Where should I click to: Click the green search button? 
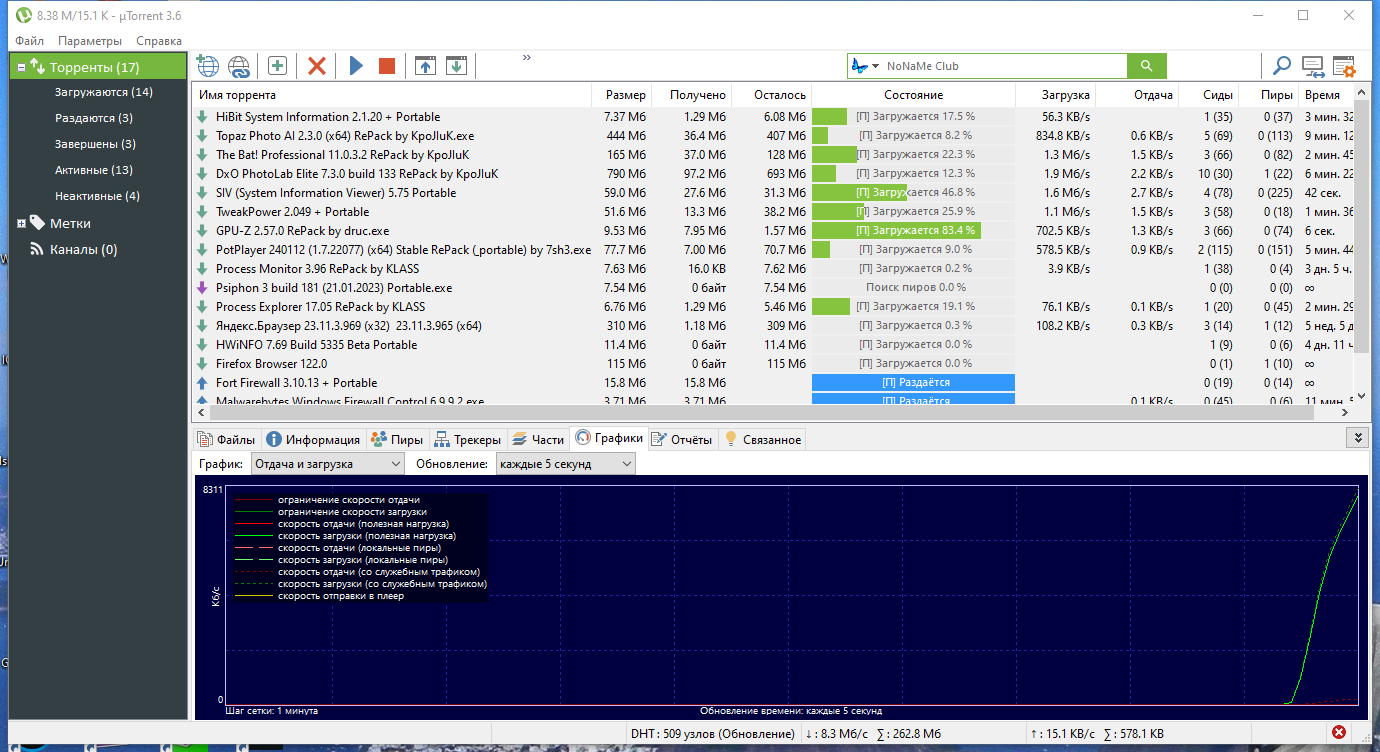[1146, 66]
